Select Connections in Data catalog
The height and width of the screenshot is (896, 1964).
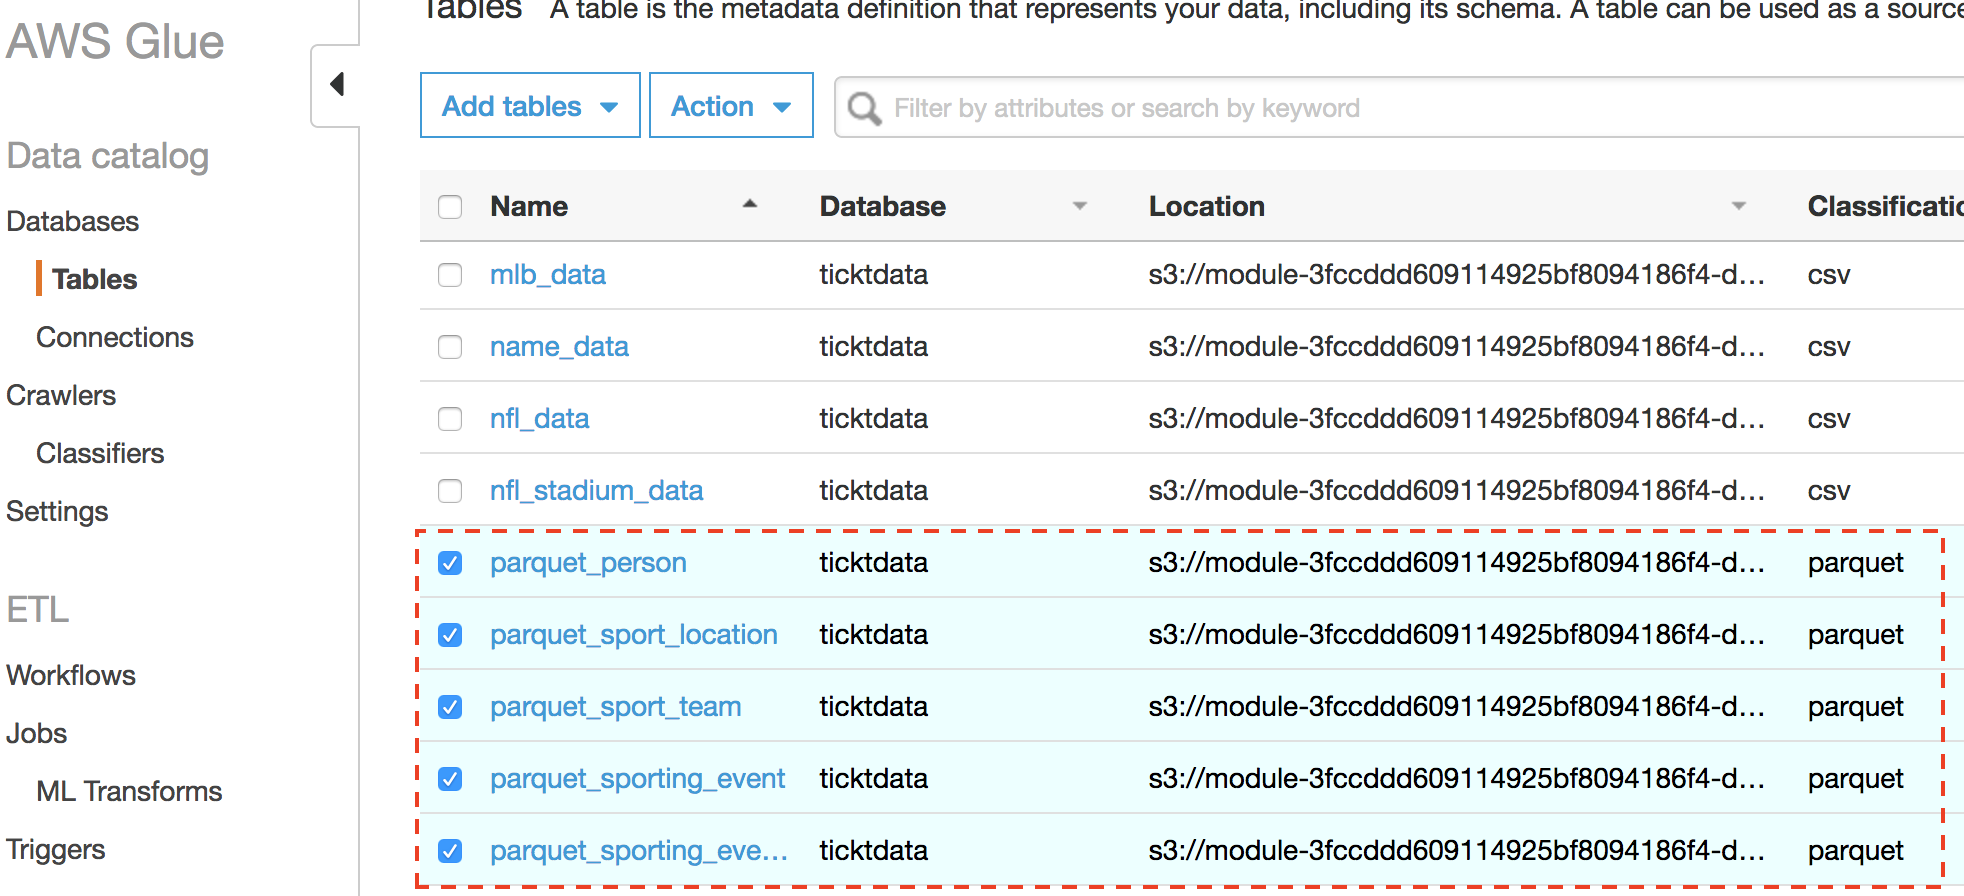(x=115, y=337)
